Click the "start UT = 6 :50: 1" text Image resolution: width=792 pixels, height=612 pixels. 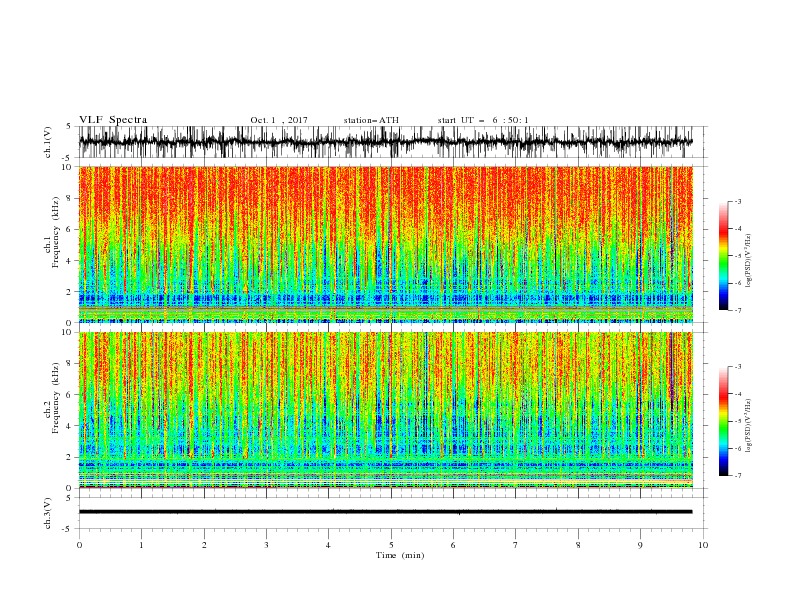(x=483, y=120)
